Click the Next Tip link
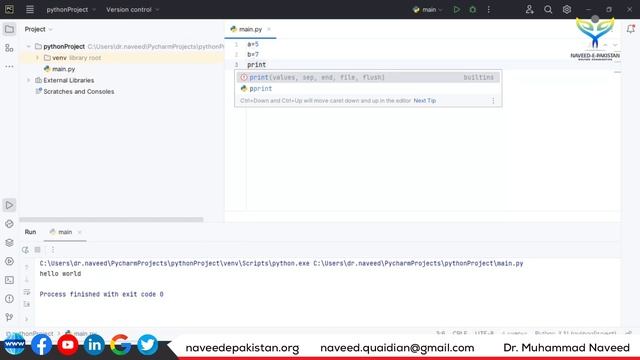This screenshot has height=360, width=640. point(424,100)
